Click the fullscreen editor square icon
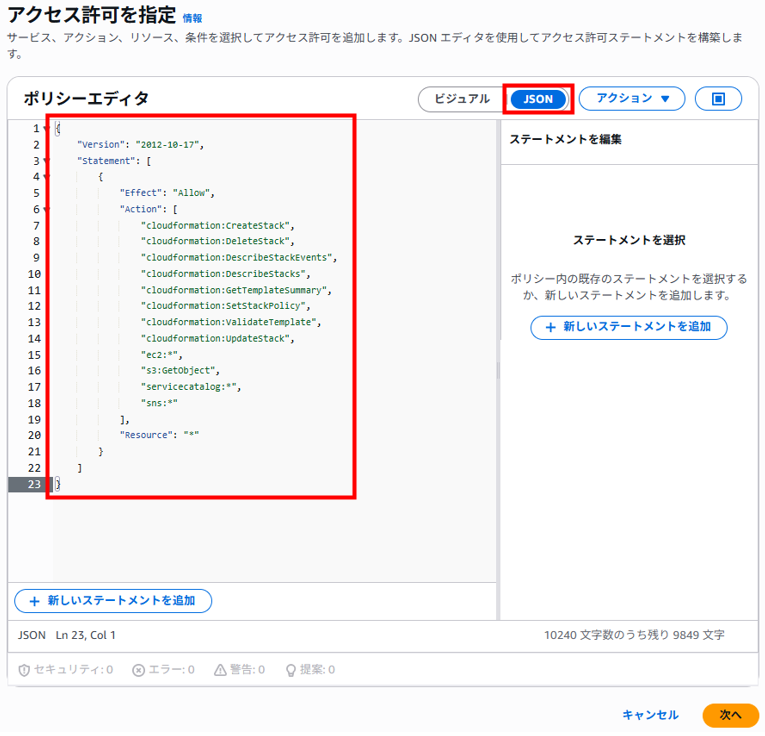Image resolution: width=765 pixels, height=736 pixels. [x=718, y=99]
